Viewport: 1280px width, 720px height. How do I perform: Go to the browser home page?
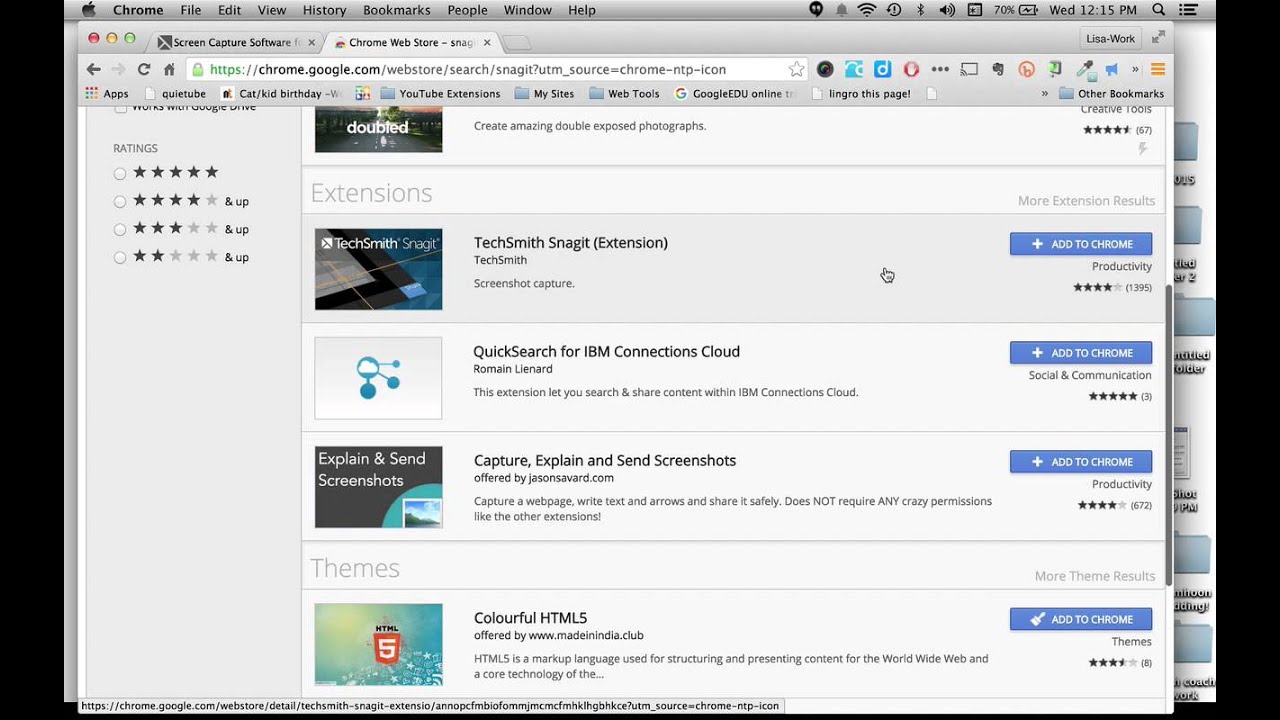coord(169,69)
